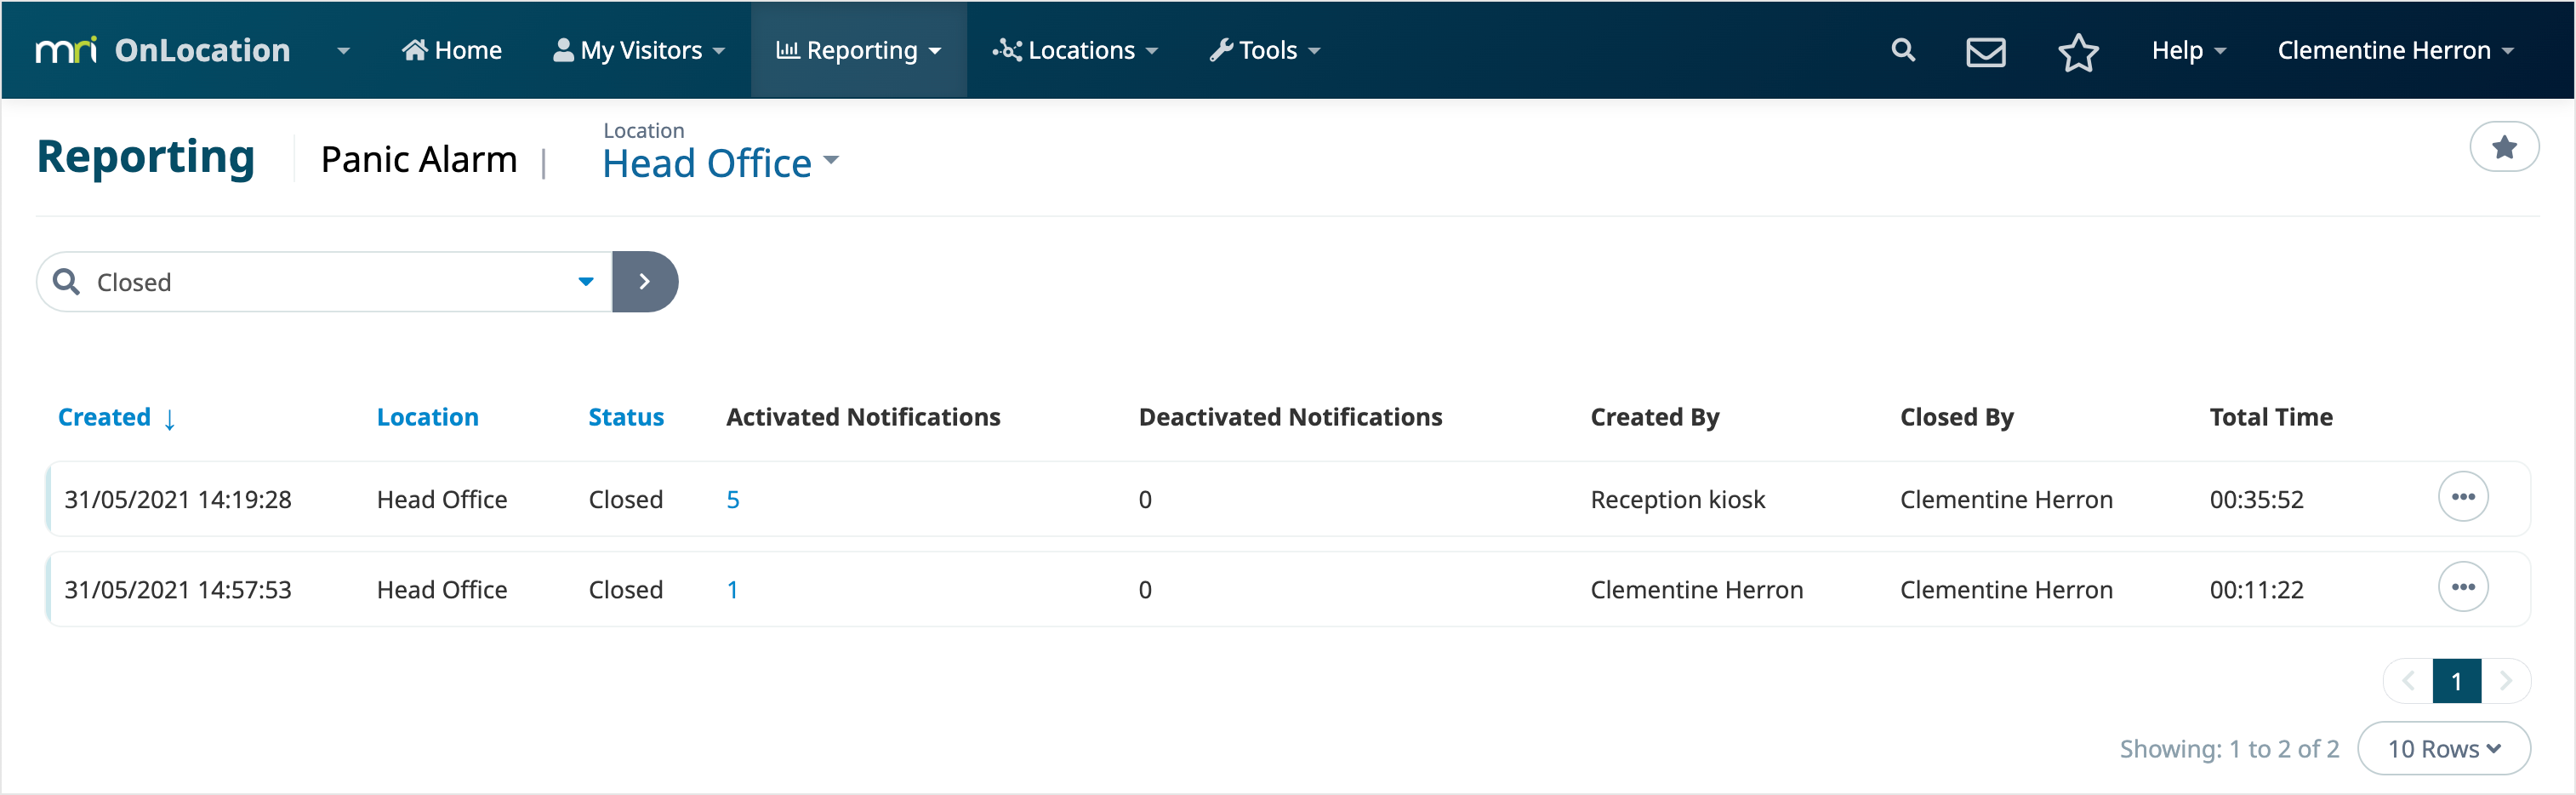Click total time 00:35:52
Image resolution: width=2576 pixels, height=795 pixels.
click(x=2256, y=499)
